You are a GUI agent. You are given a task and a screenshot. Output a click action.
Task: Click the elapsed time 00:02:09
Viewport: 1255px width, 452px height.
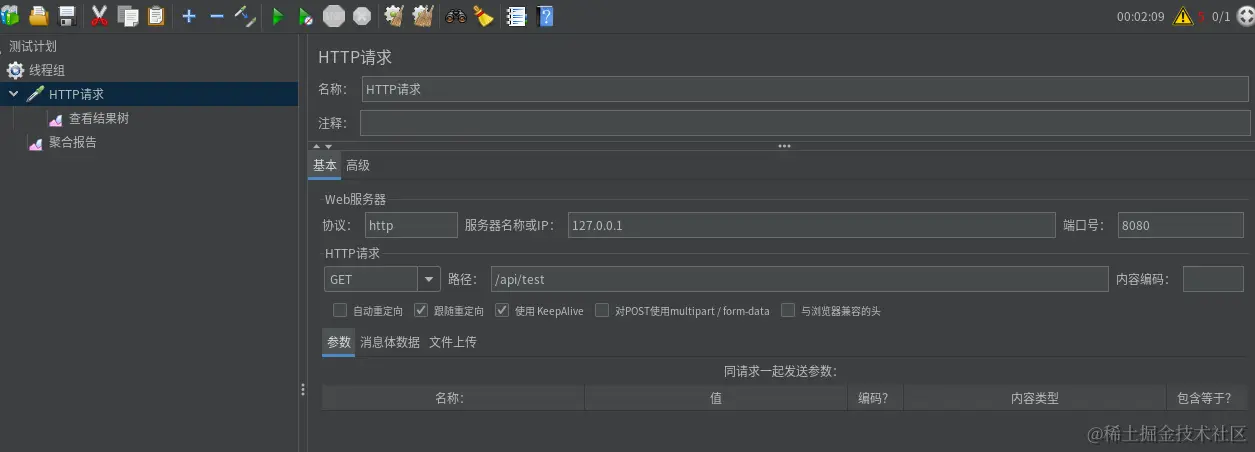pyautogui.click(x=1141, y=16)
